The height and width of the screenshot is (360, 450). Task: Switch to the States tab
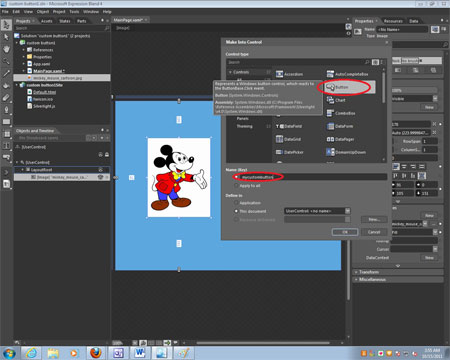coord(65,21)
